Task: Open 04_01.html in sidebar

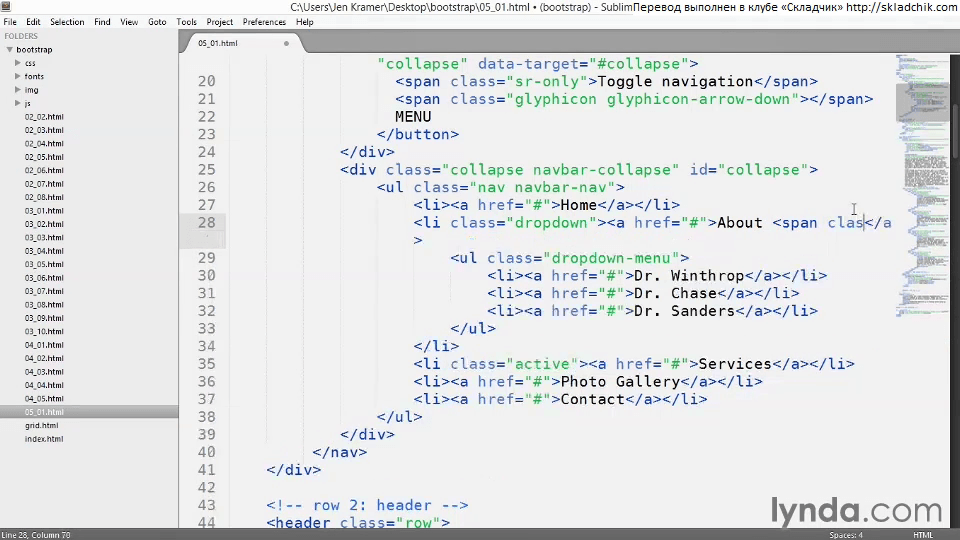Action: [44, 345]
